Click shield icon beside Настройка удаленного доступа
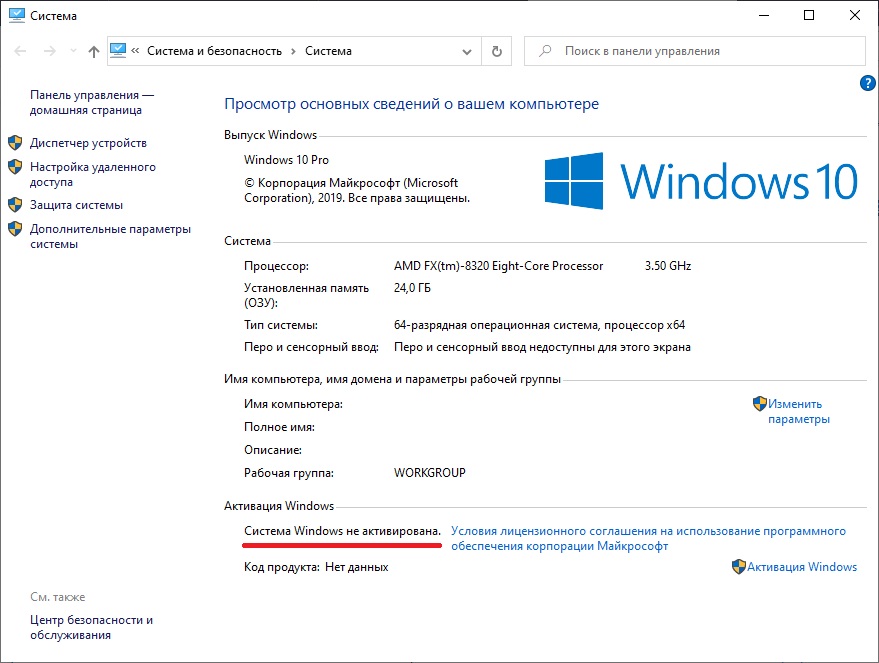Viewport: 879px width, 663px height. point(15,166)
